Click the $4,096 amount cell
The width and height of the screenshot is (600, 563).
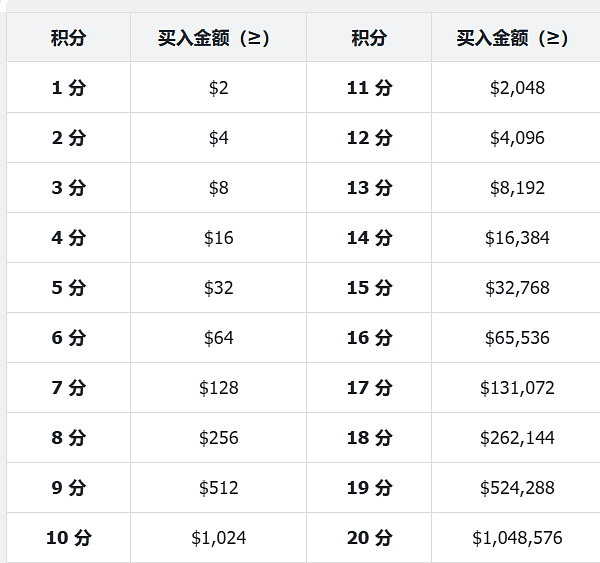(517, 138)
